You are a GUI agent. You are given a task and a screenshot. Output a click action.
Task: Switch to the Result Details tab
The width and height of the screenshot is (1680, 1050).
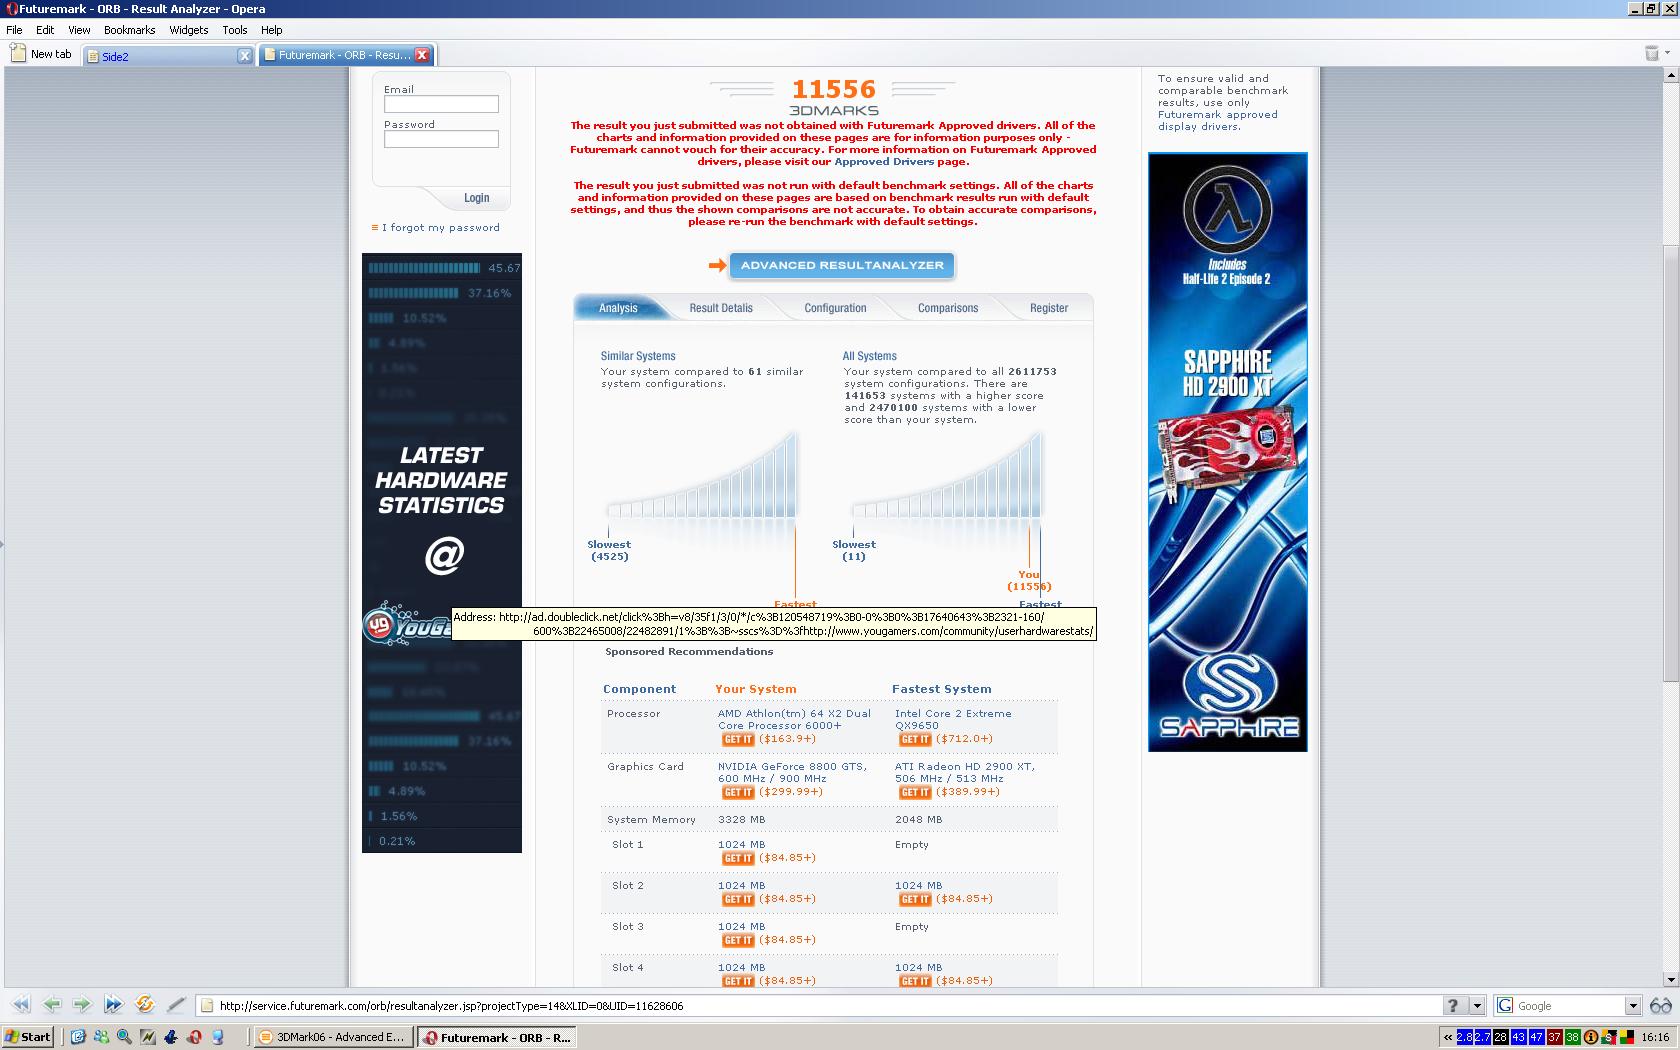point(721,308)
